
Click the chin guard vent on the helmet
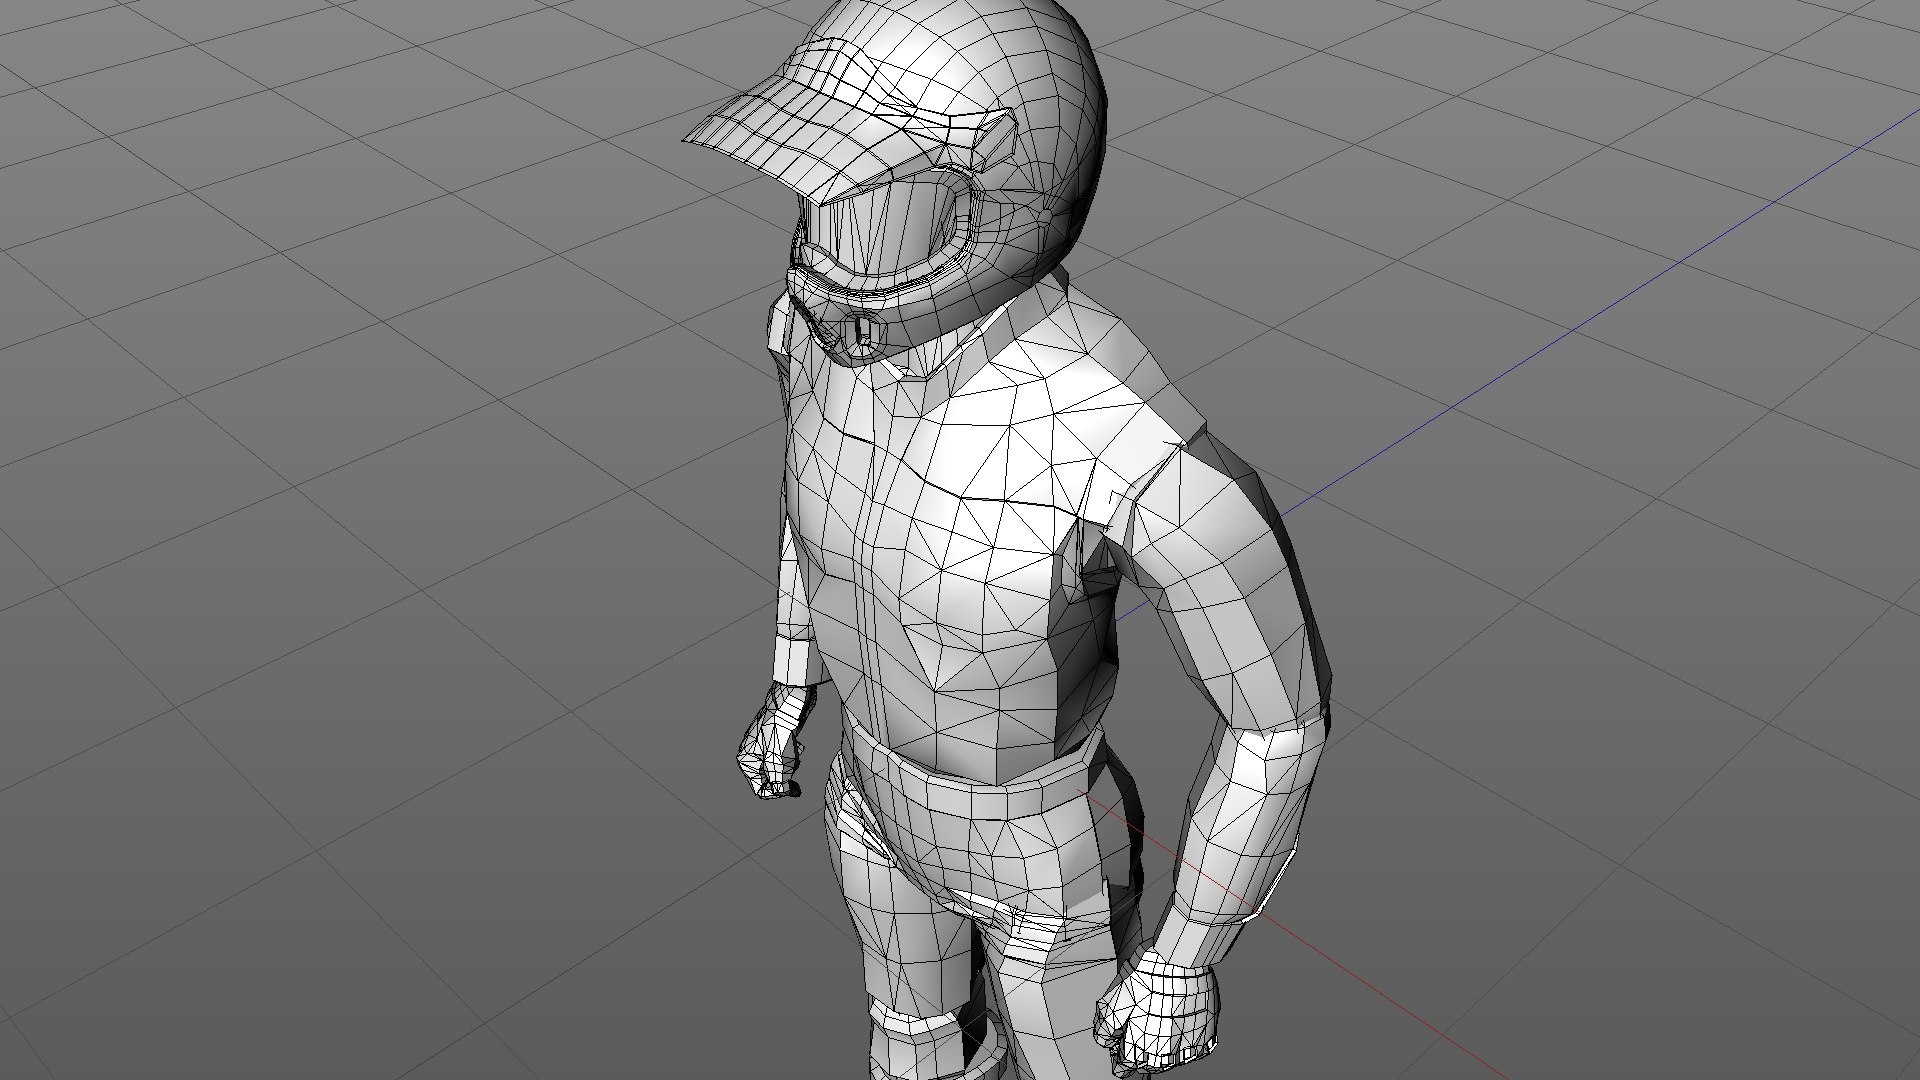(x=862, y=332)
